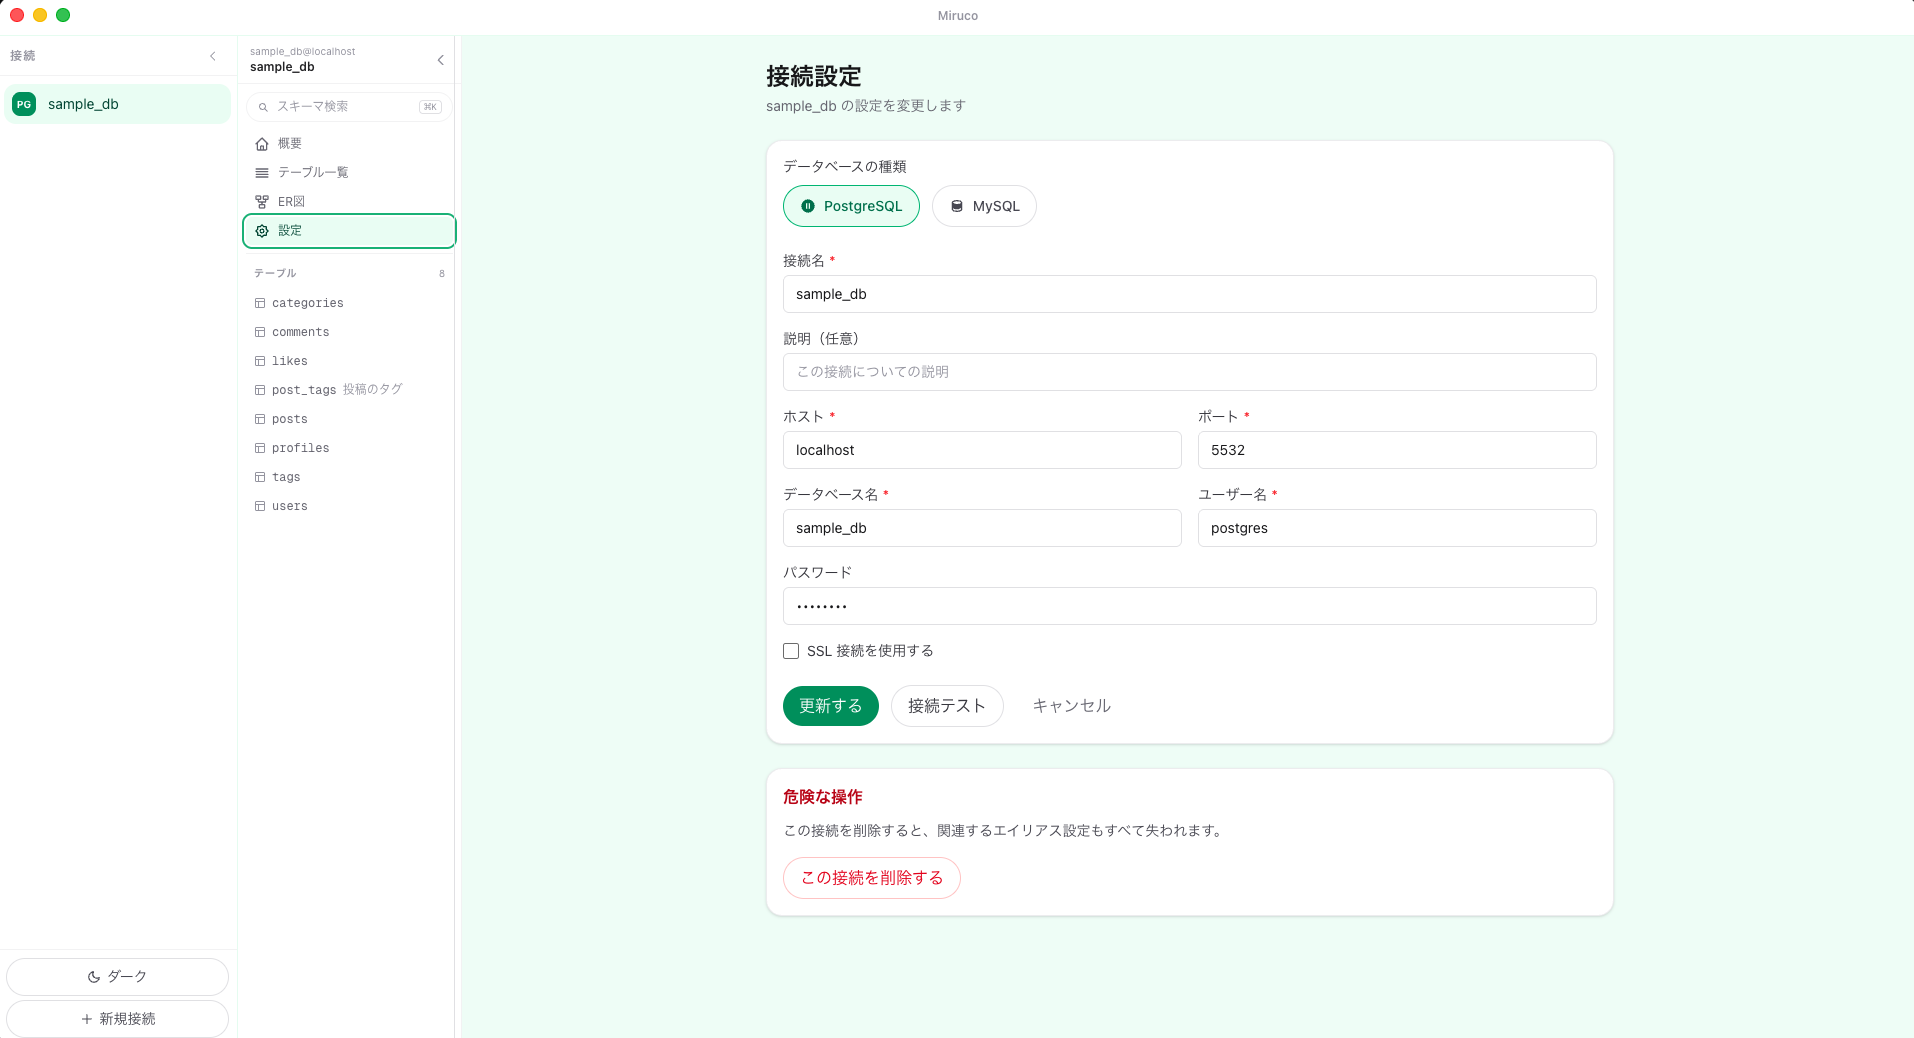Screen dimensions: 1914x1038
Task: Click the 設定 gear icon
Action: (261, 230)
